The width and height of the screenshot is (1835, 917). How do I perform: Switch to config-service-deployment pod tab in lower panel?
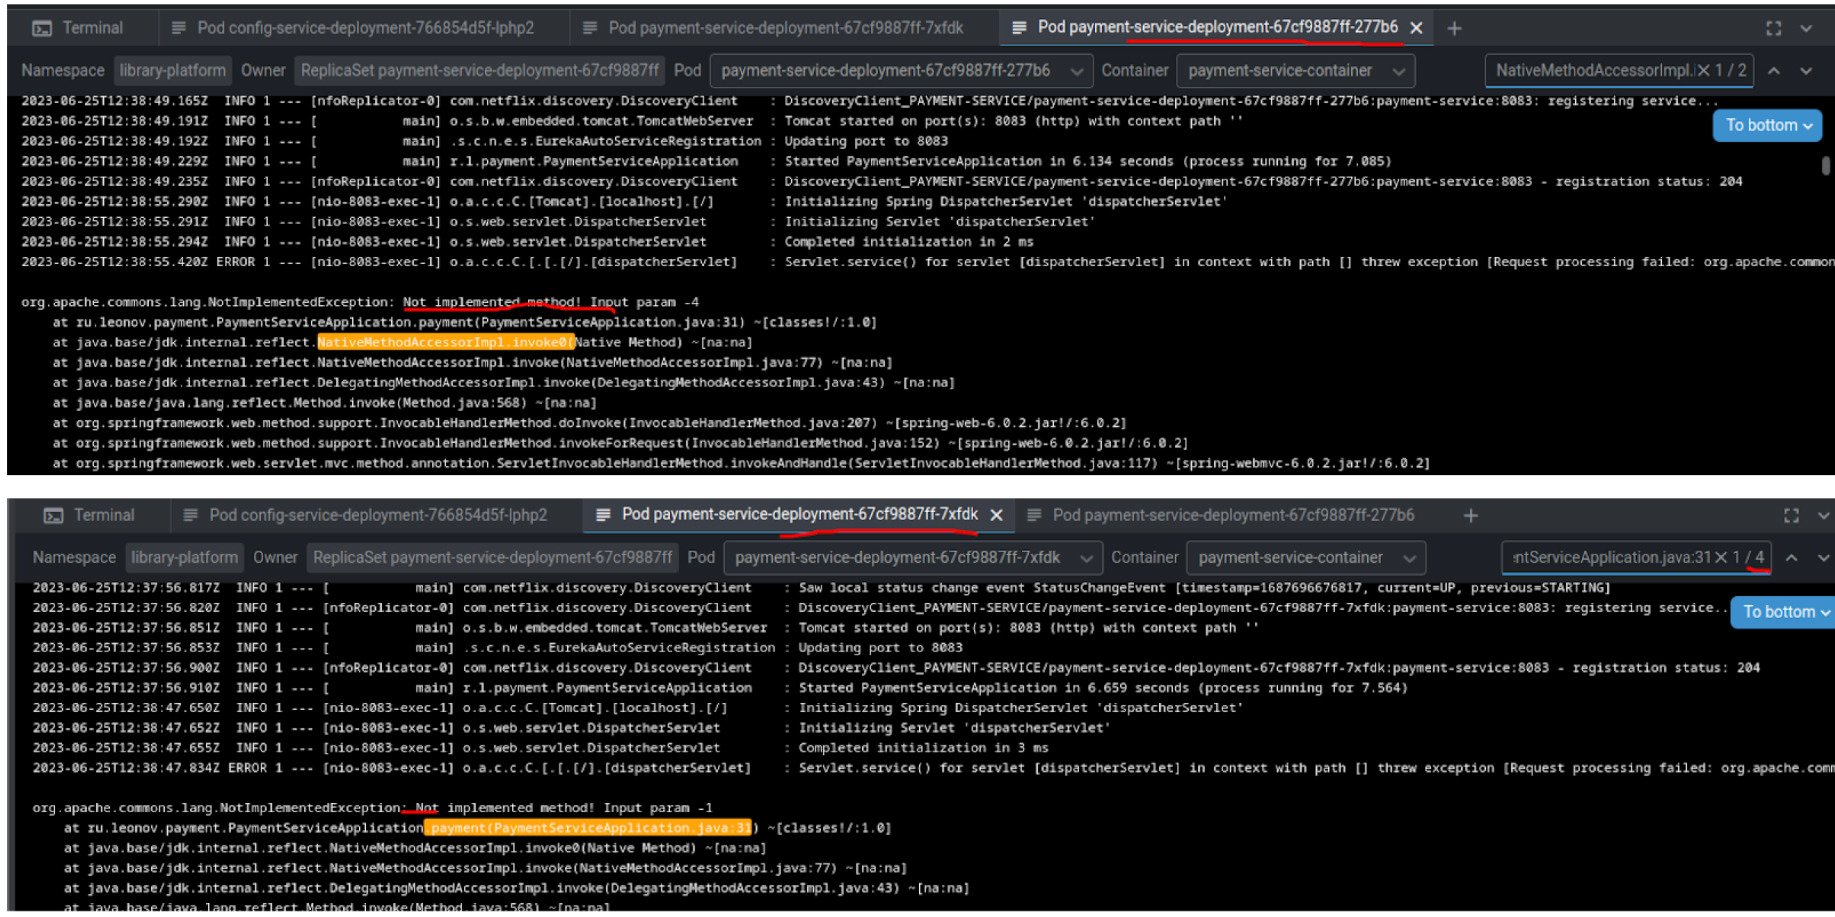pos(366,515)
